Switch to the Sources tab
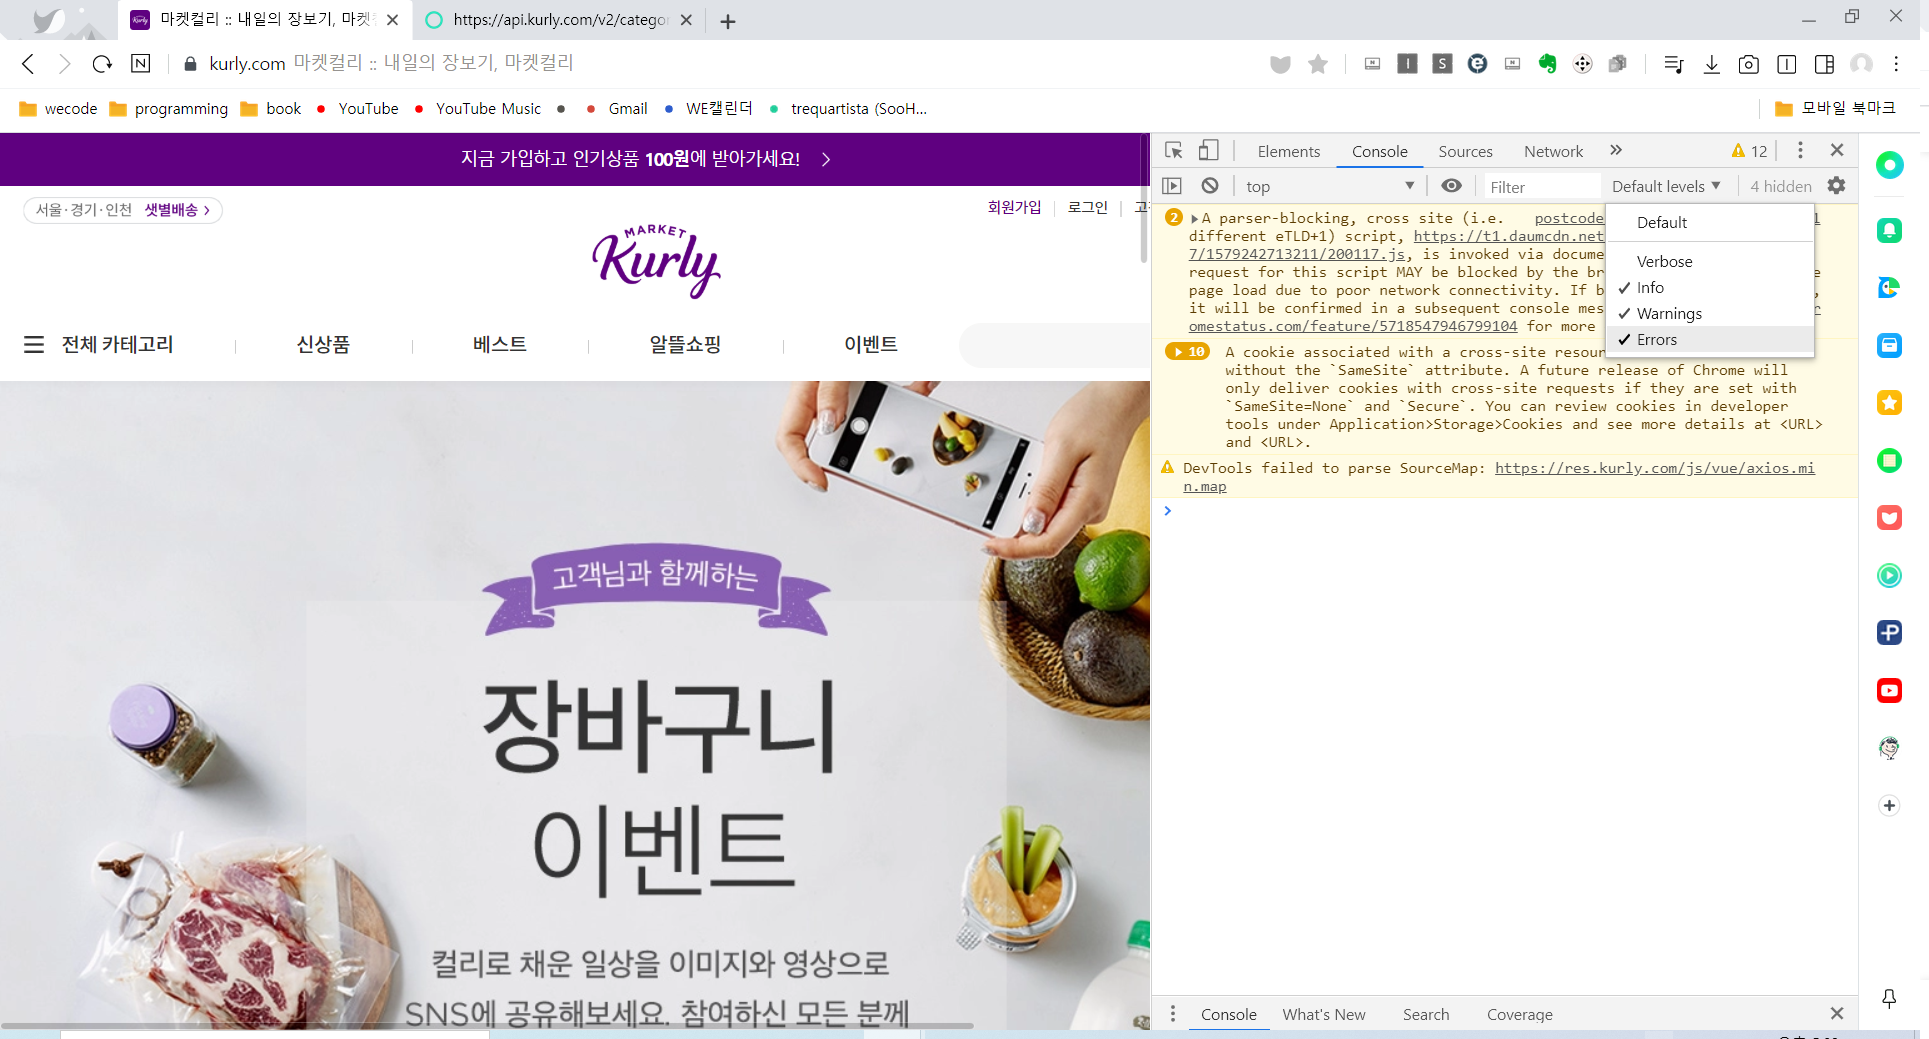This screenshot has width=1929, height=1039. pyautogui.click(x=1465, y=151)
